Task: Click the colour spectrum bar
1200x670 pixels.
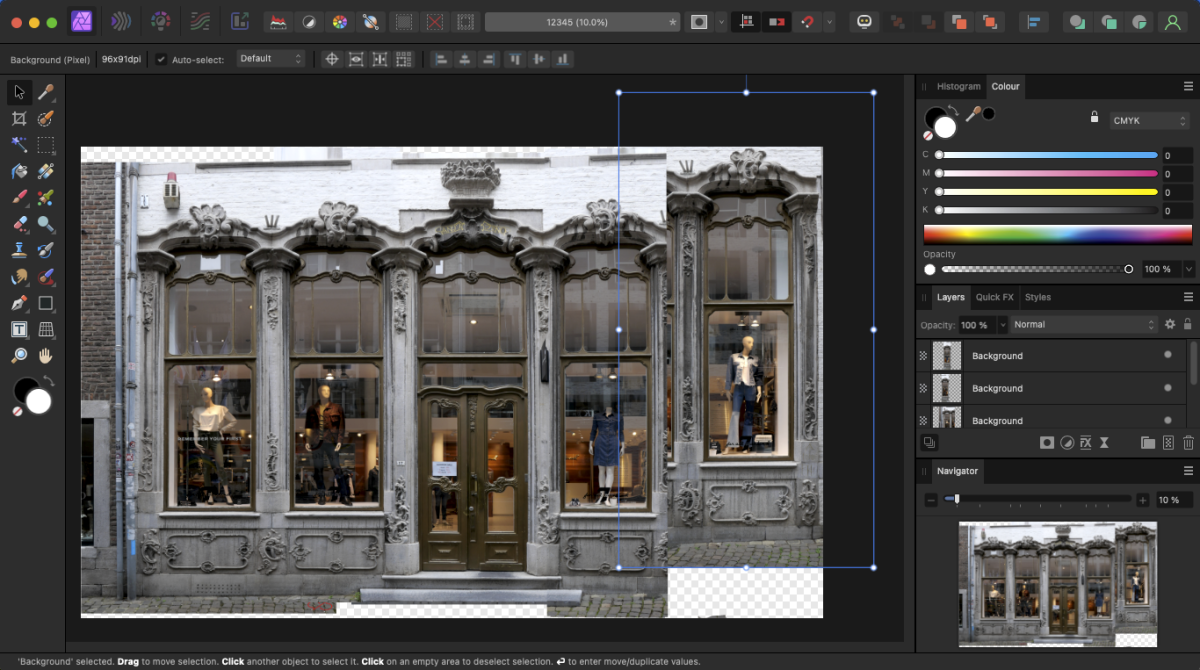Action: click(1057, 234)
